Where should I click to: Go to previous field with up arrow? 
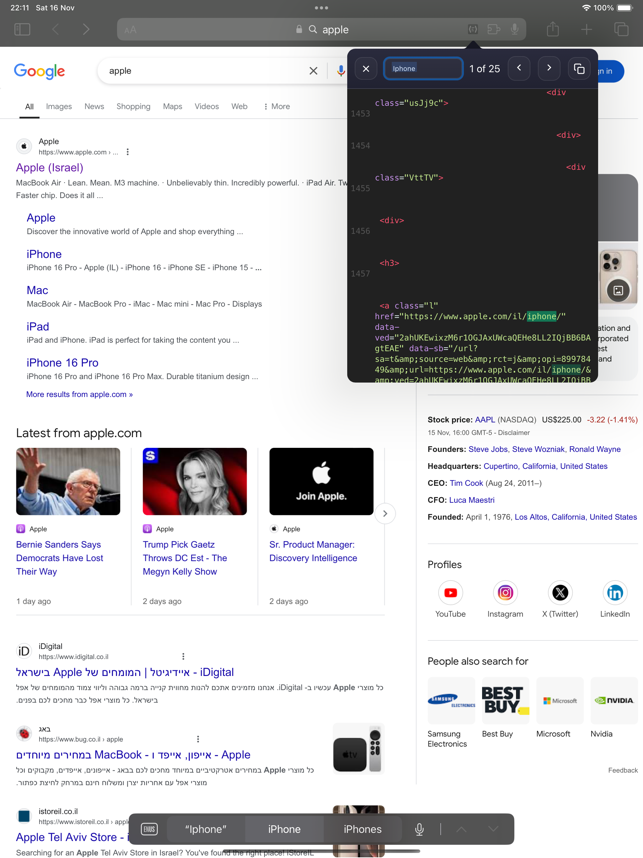(x=461, y=829)
